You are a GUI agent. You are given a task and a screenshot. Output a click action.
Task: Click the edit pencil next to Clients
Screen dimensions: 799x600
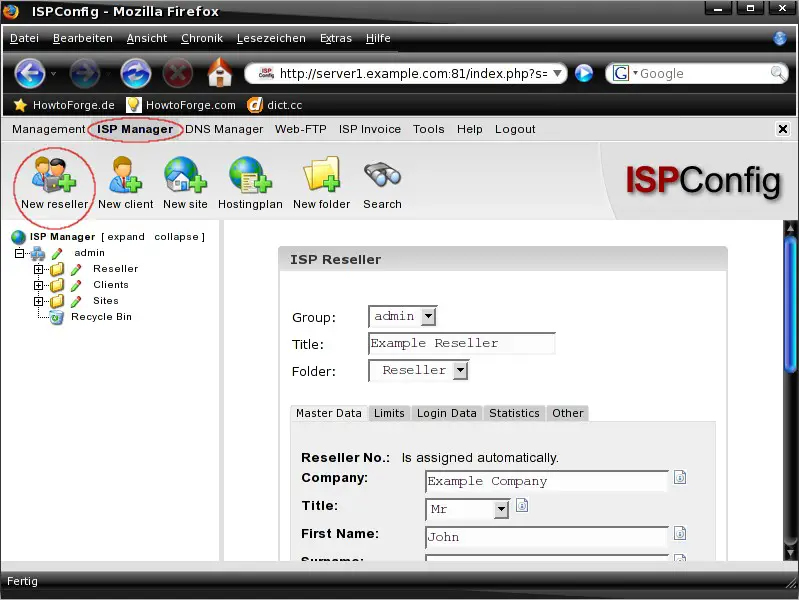(x=76, y=285)
